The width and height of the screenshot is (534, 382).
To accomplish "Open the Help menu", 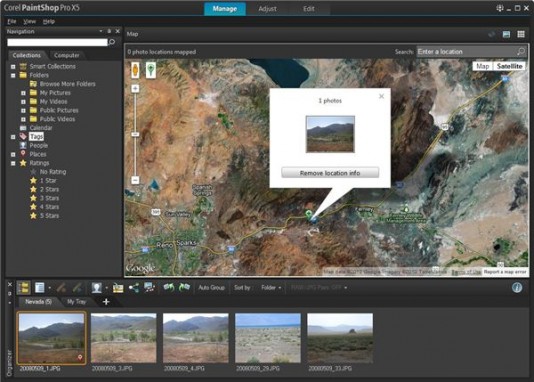I will point(49,21).
